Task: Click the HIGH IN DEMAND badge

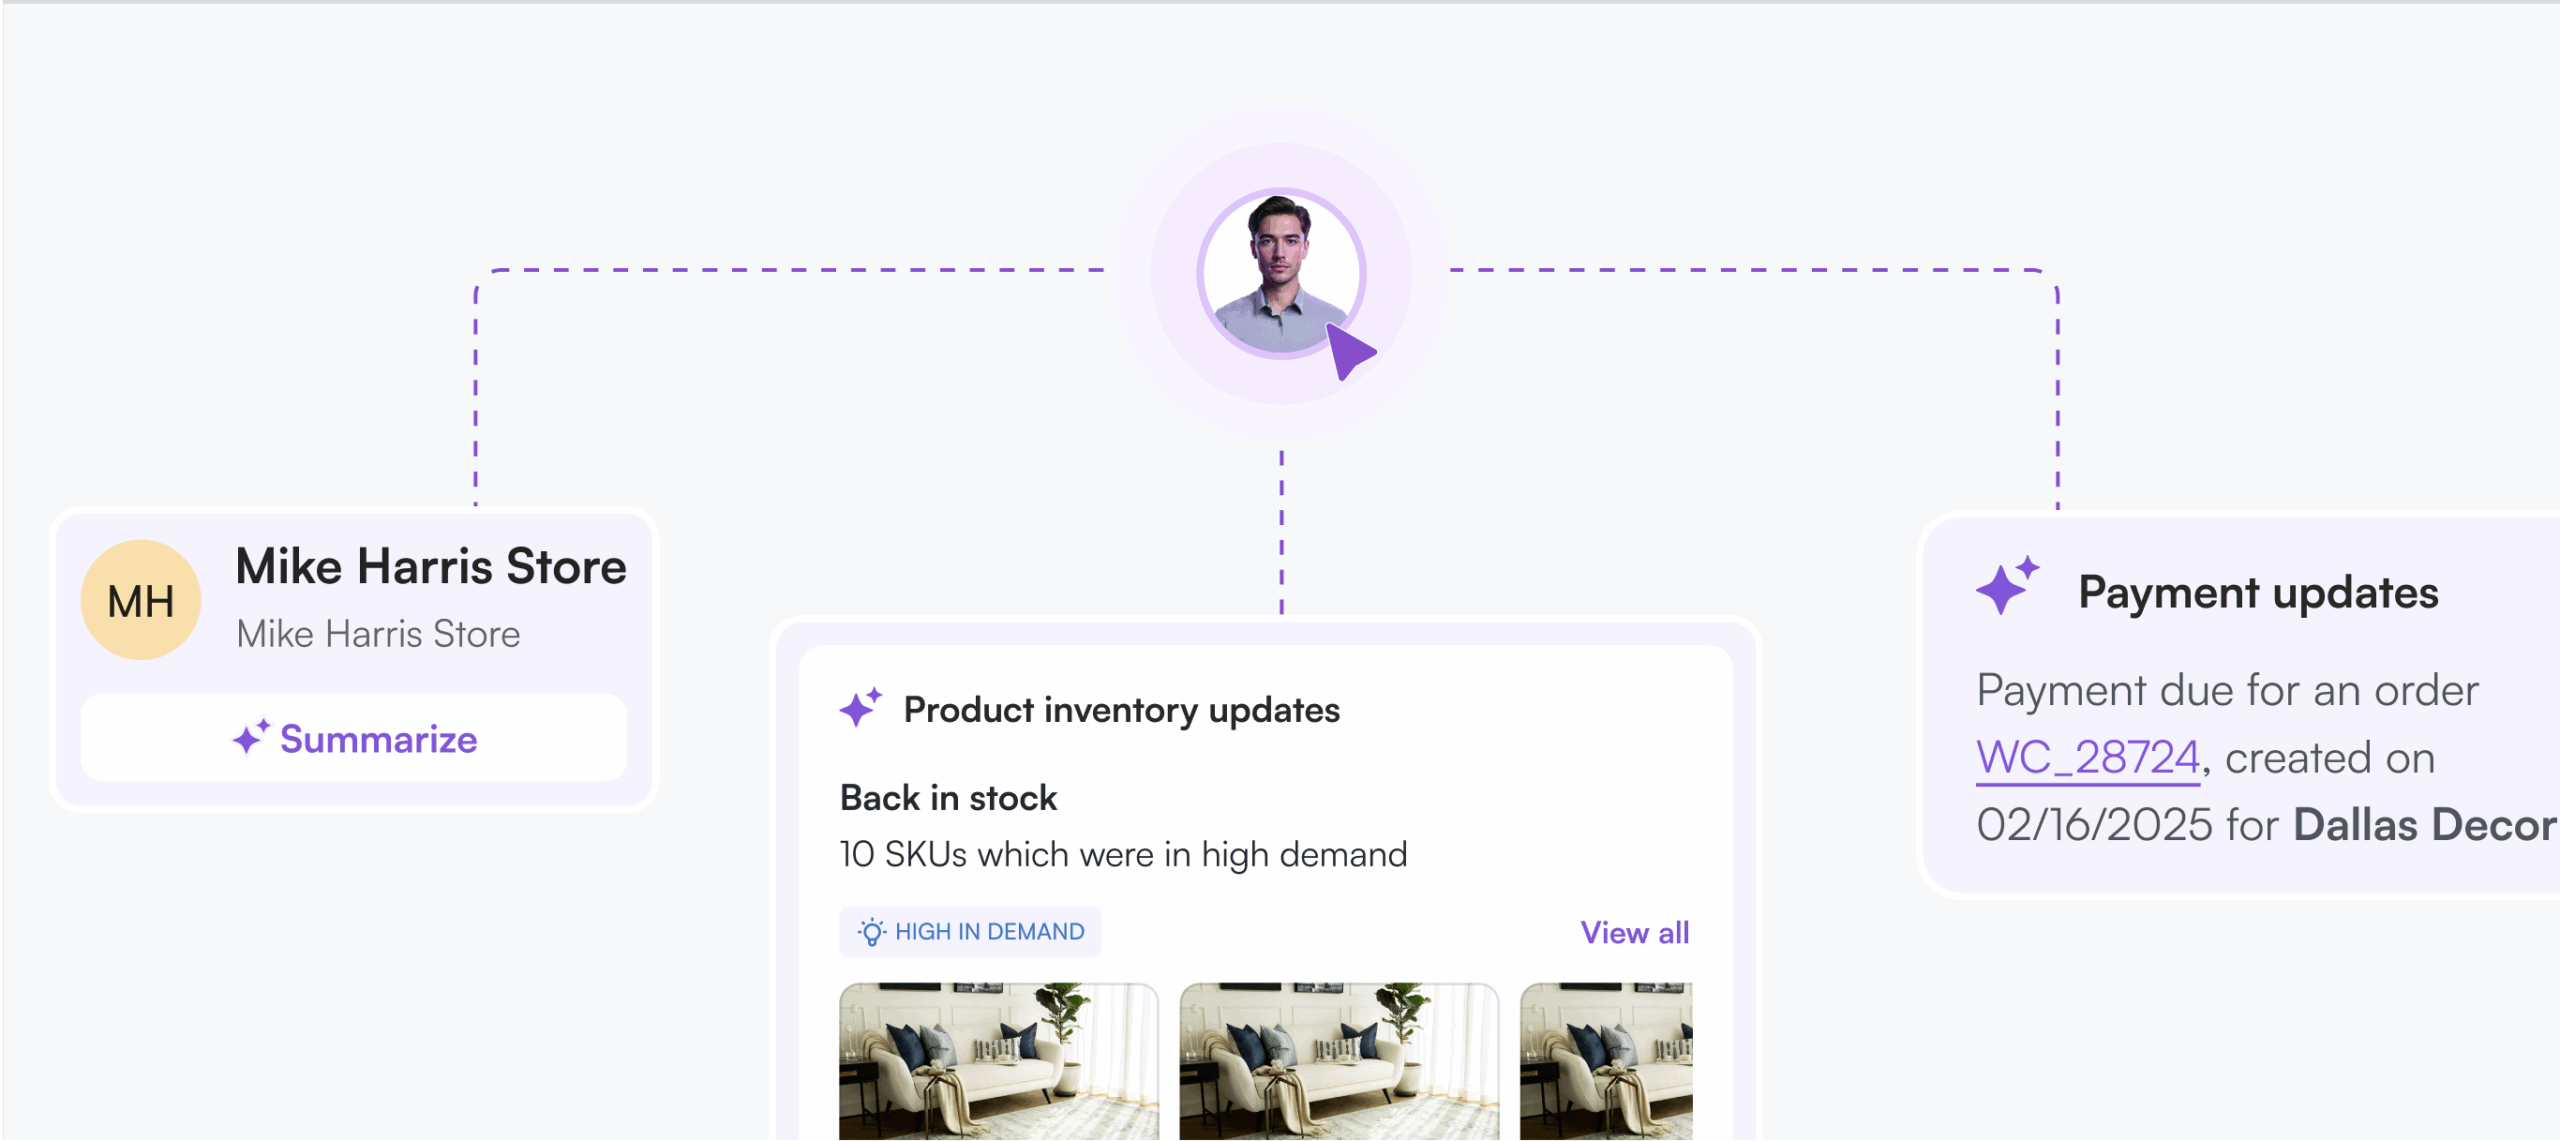Action: (x=970, y=932)
